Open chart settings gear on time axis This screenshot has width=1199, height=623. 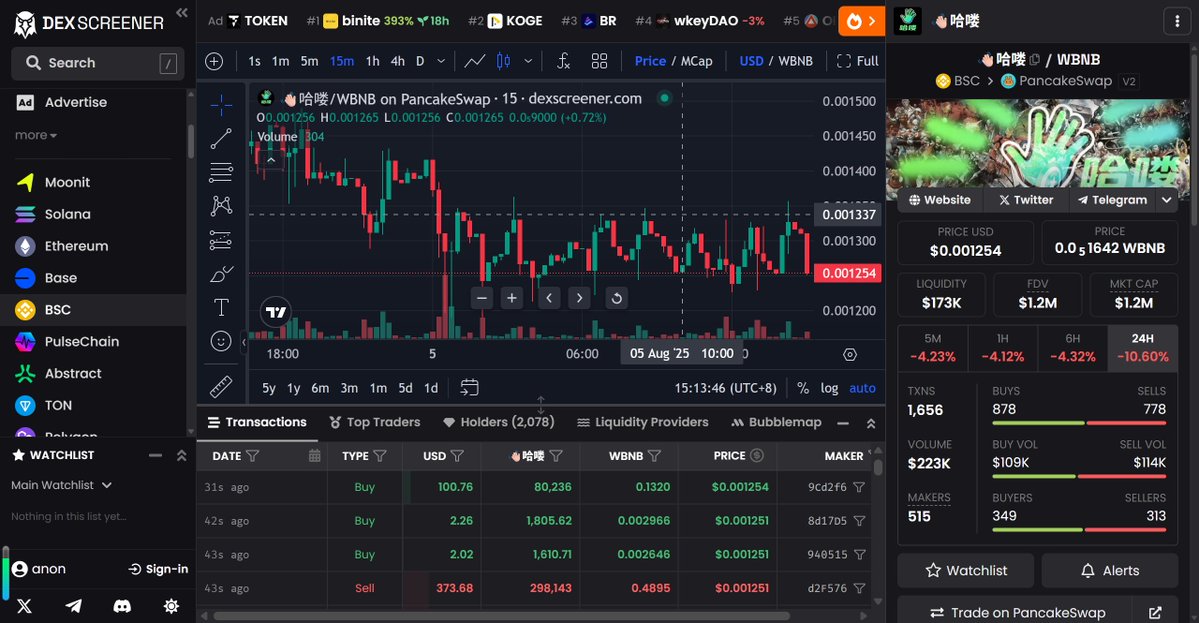tap(850, 355)
